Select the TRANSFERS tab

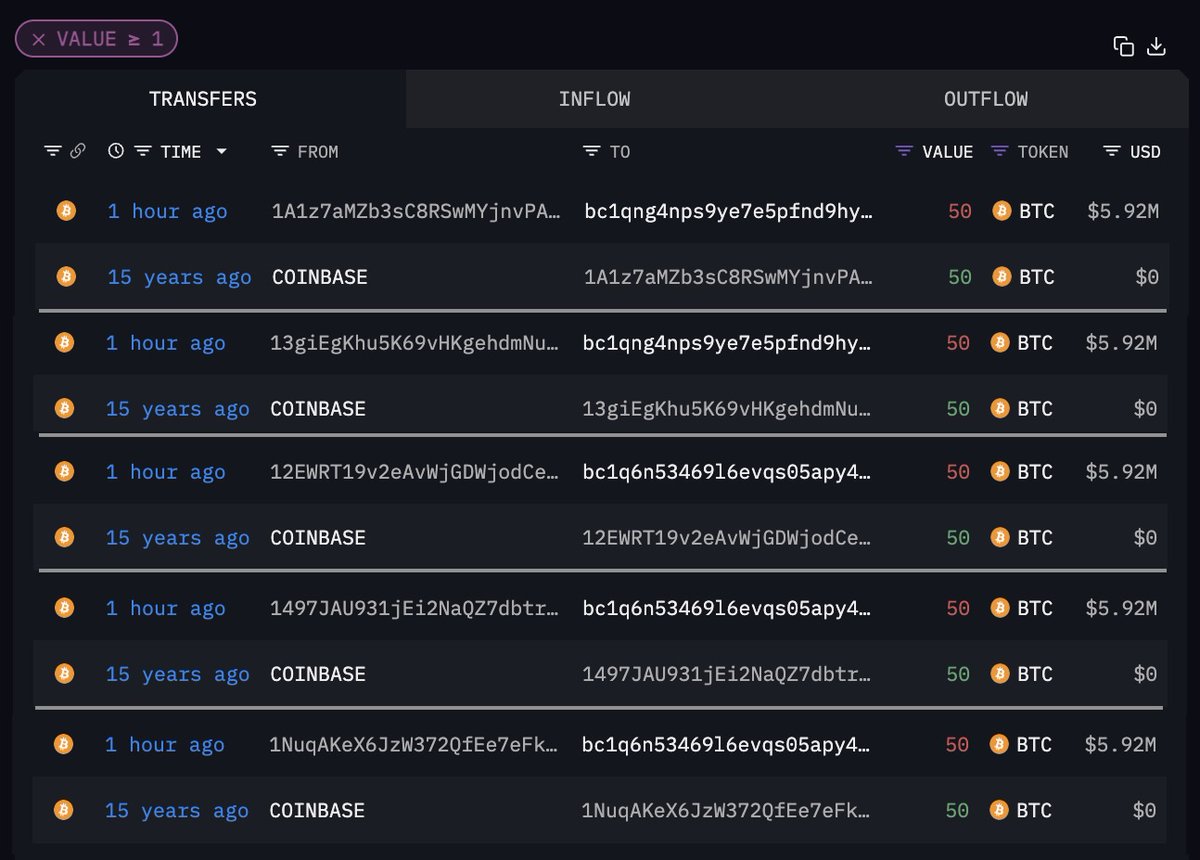click(x=203, y=98)
